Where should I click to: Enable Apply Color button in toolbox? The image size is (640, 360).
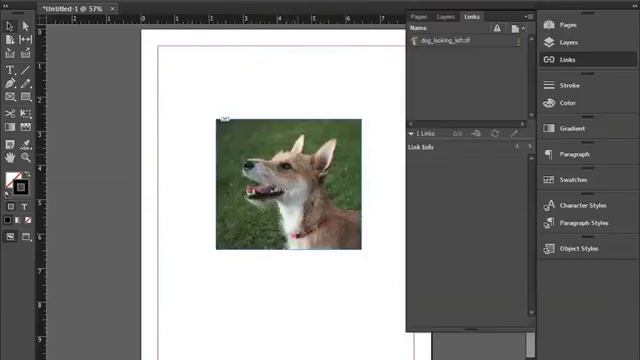(x=7, y=220)
